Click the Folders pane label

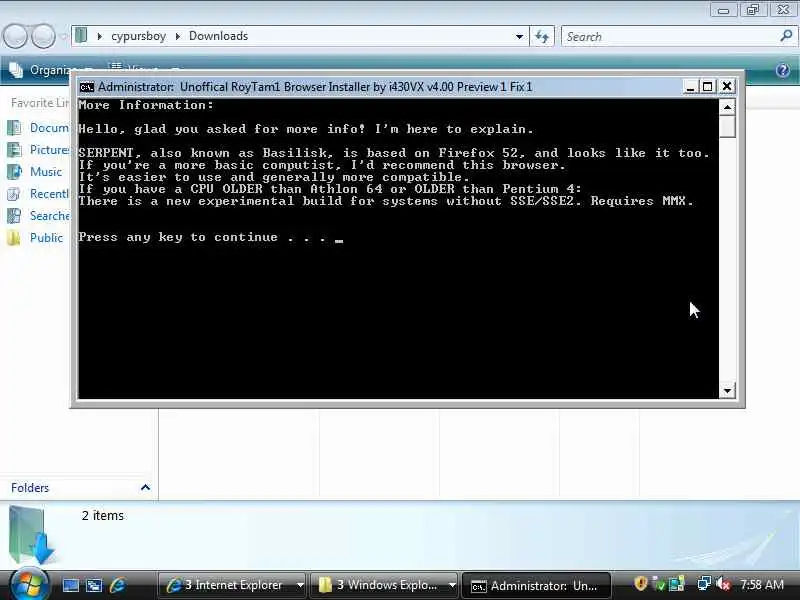[30, 488]
